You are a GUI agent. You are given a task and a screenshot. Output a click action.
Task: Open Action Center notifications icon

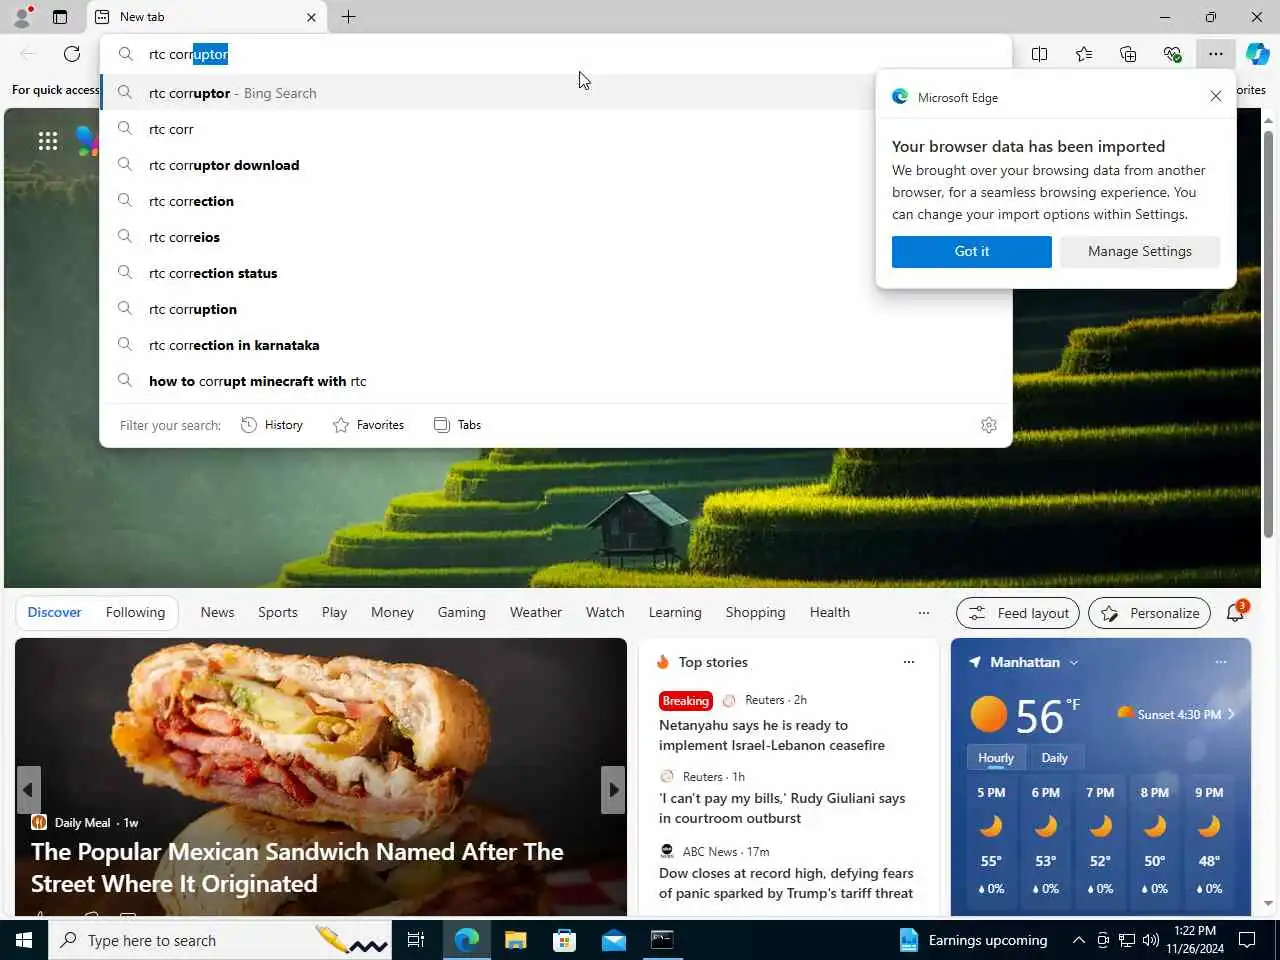(1247, 940)
